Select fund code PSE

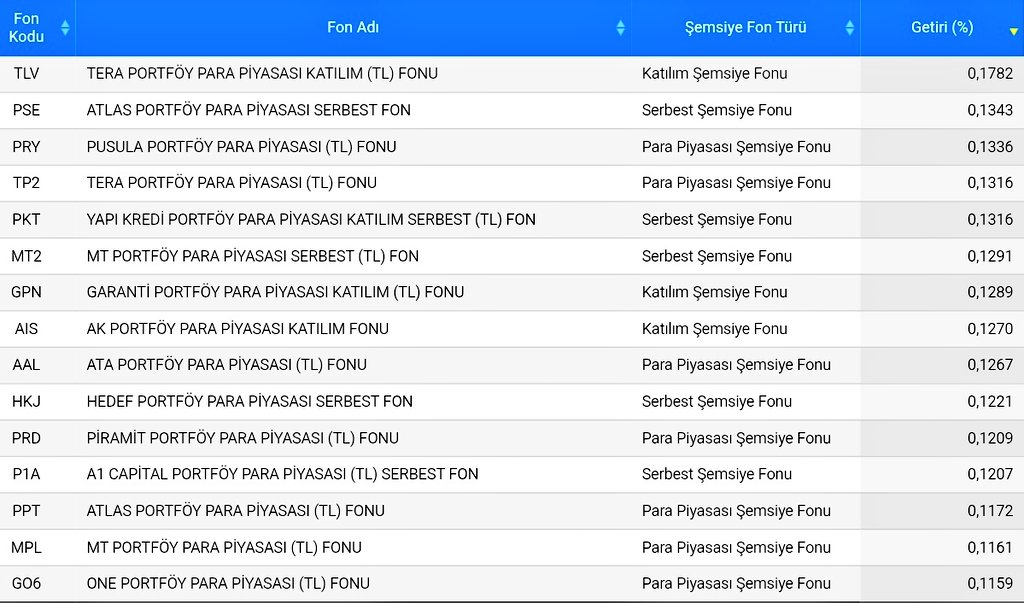pyautogui.click(x=26, y=110)
